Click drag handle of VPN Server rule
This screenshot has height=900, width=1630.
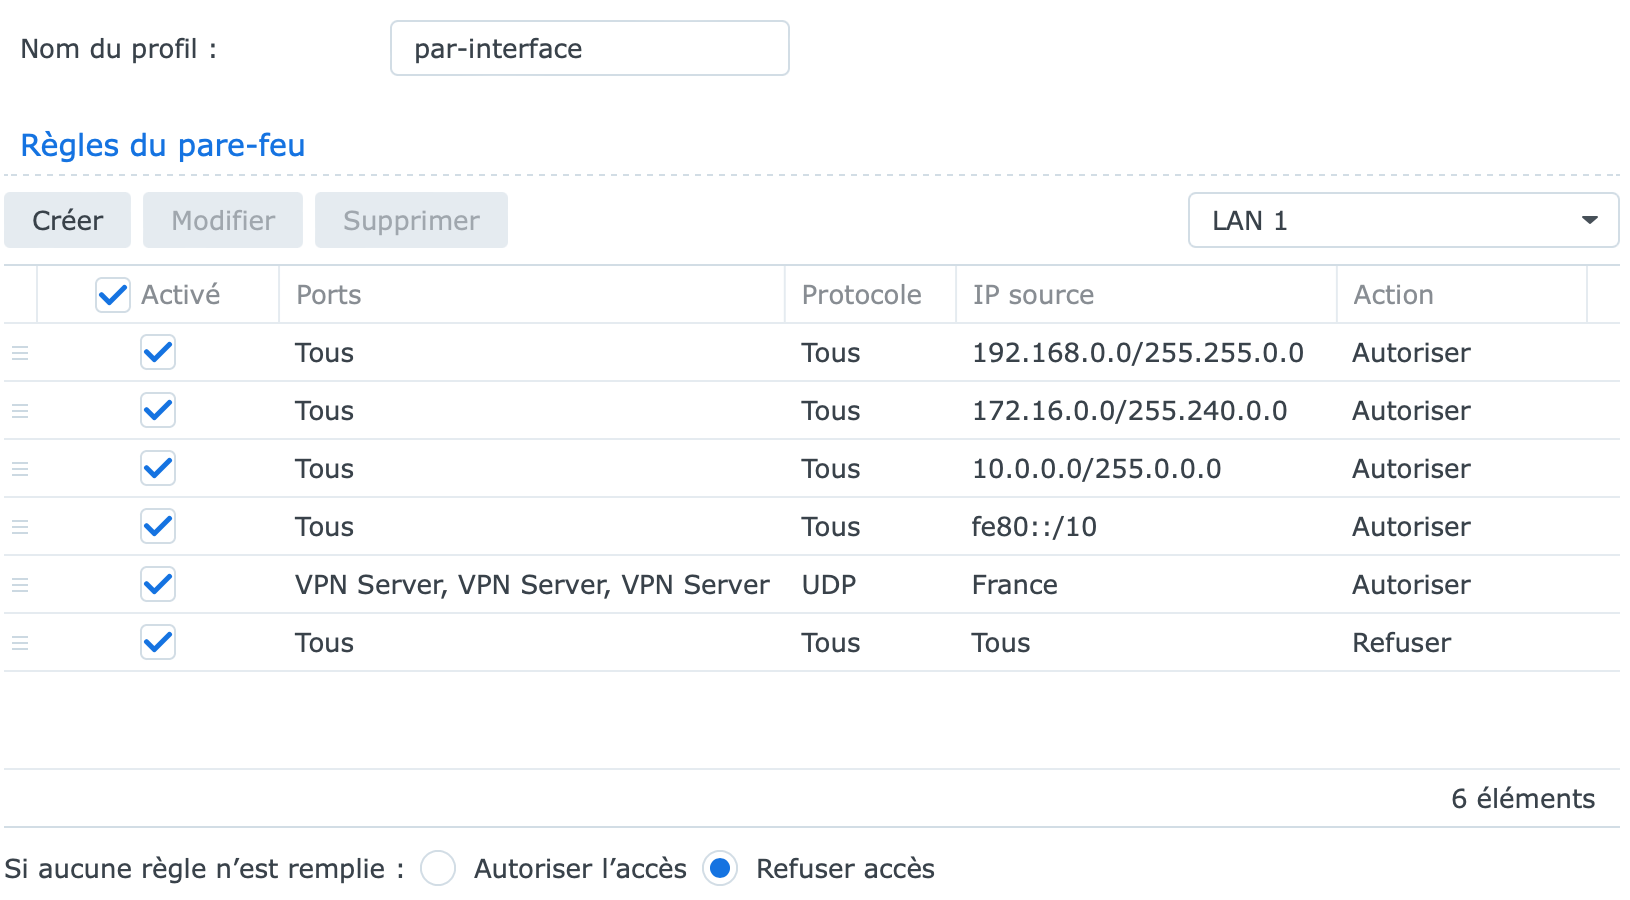[20, 585]
